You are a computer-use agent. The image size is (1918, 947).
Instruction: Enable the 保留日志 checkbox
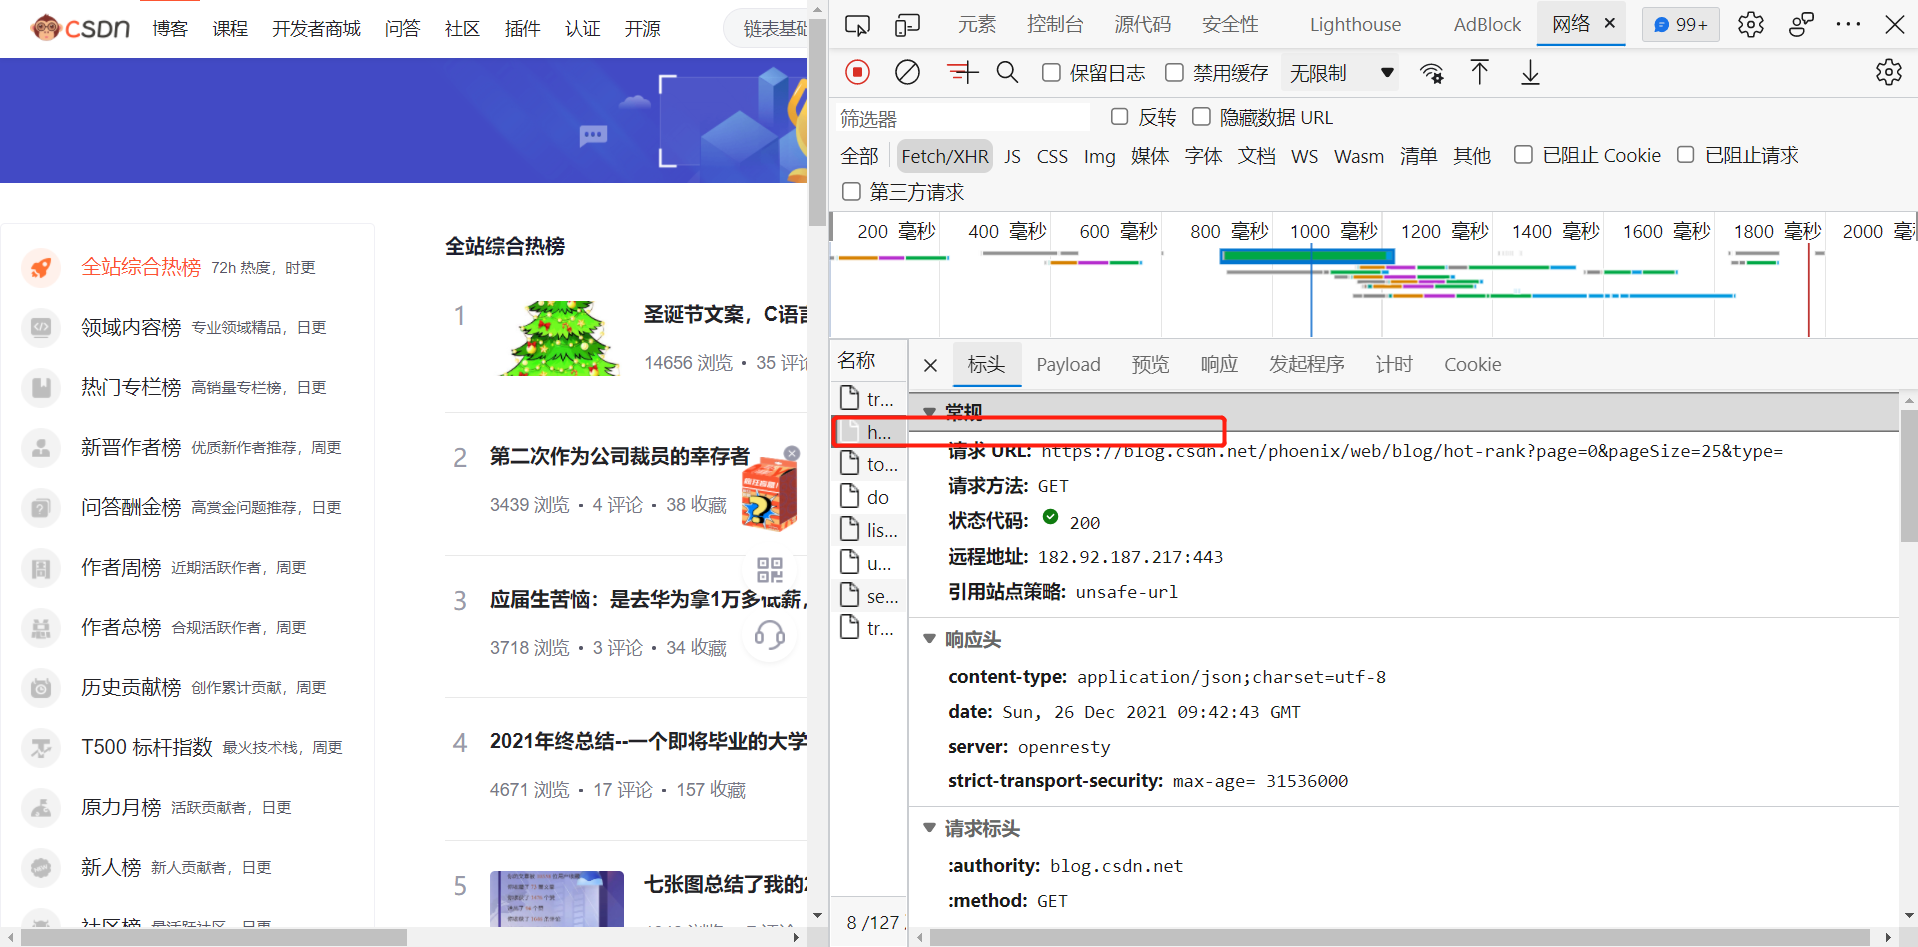pos(1051,72)
